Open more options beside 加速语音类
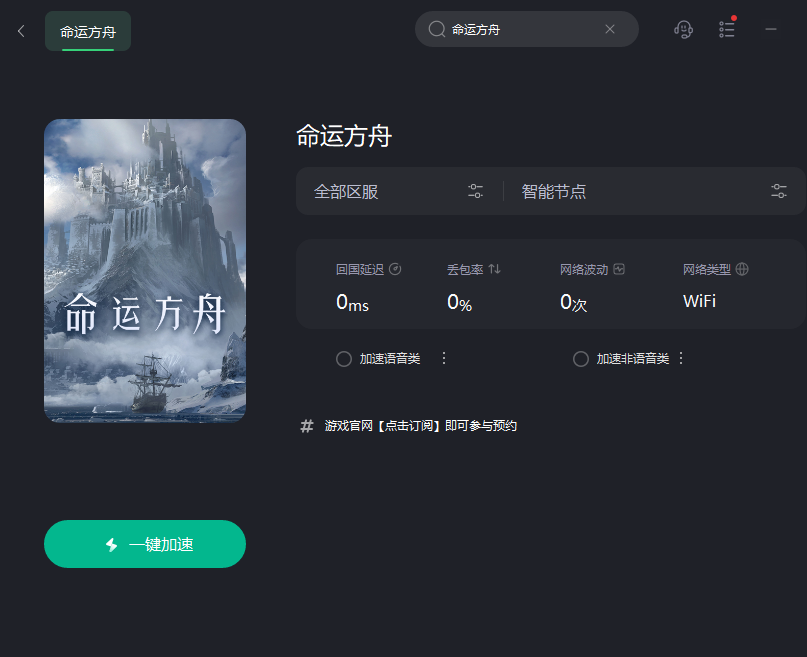This screenshot has height=657, width=807. 444,359
